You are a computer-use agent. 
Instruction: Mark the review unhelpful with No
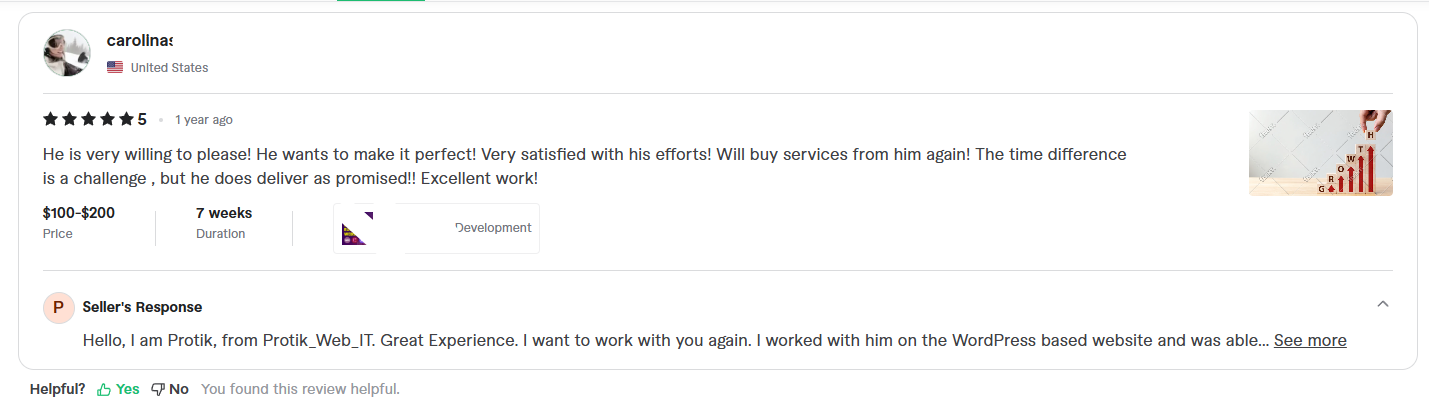click(x=170, y=389)
